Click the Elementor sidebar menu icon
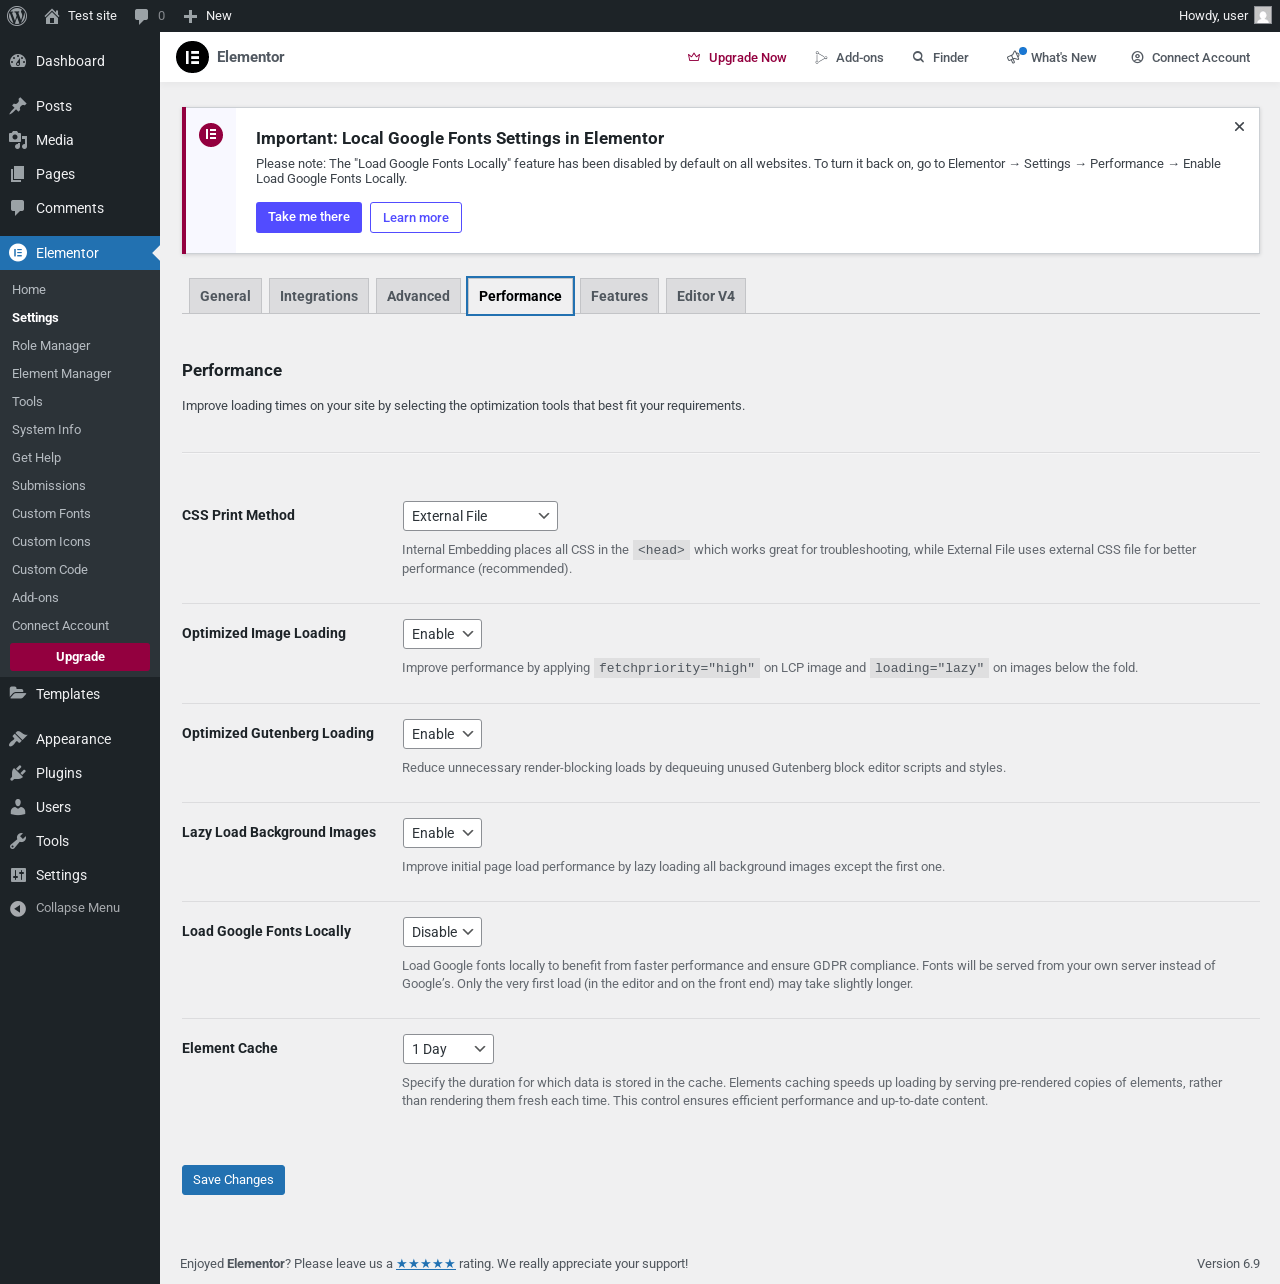Viewport: 1280px width, 1284px height. 18,253
